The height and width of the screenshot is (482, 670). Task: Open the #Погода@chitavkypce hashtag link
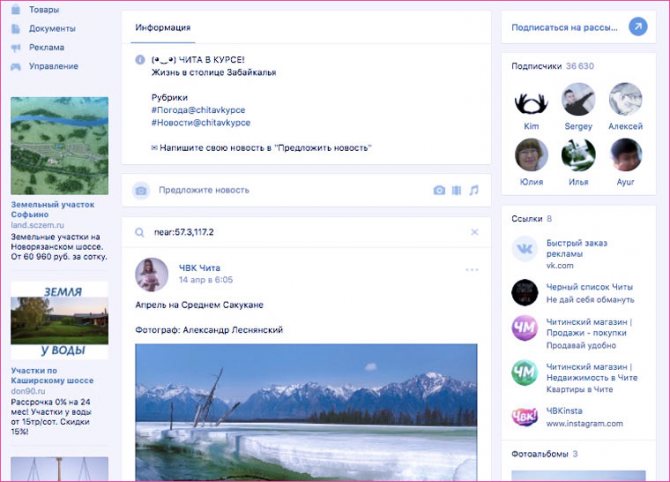(198, 110)
